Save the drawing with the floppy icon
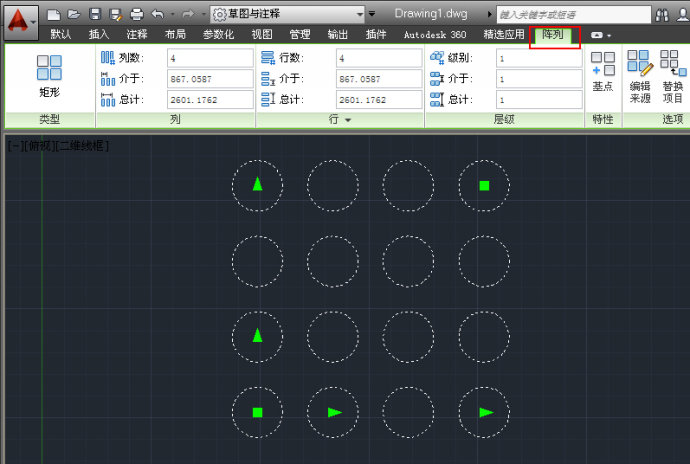This screenshot has width=690, height=464. [x=95, y=15]
